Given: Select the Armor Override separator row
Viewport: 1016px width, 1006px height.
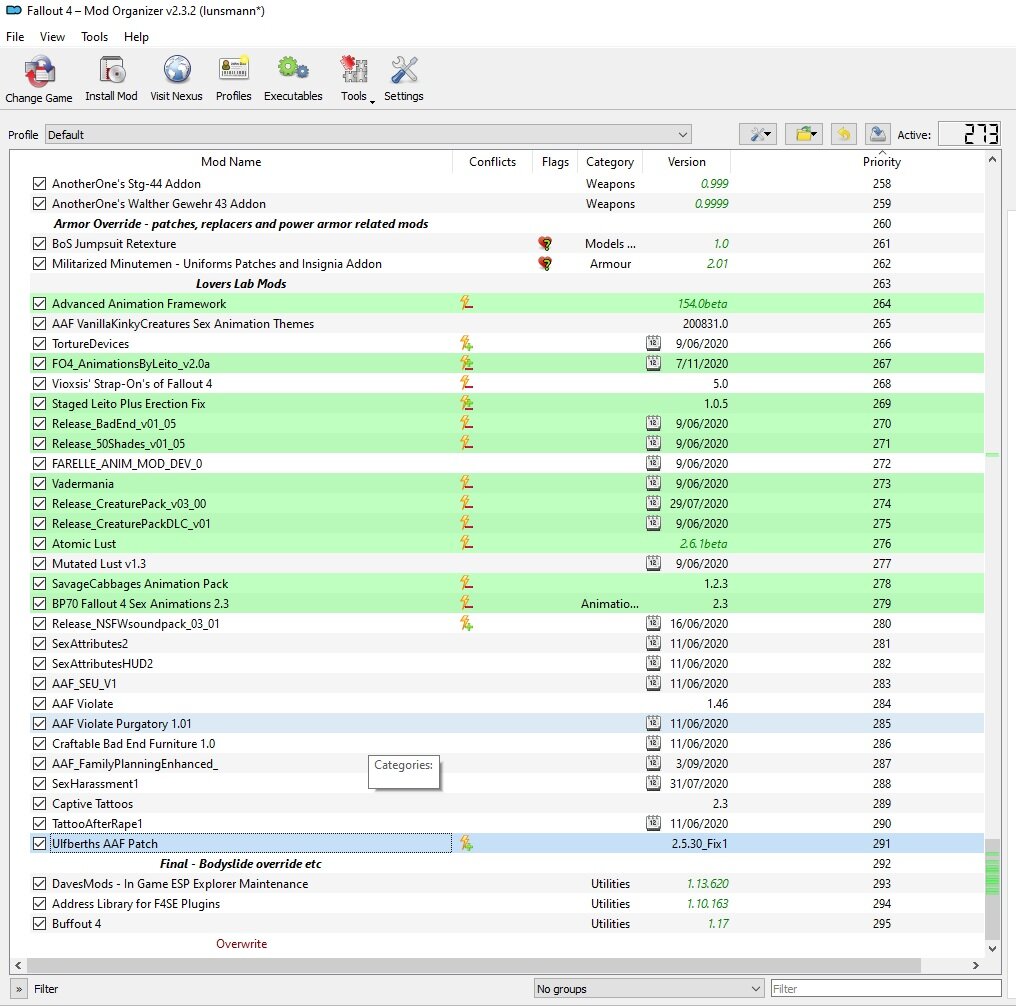Looking at the screenshot, I should 507,223.
